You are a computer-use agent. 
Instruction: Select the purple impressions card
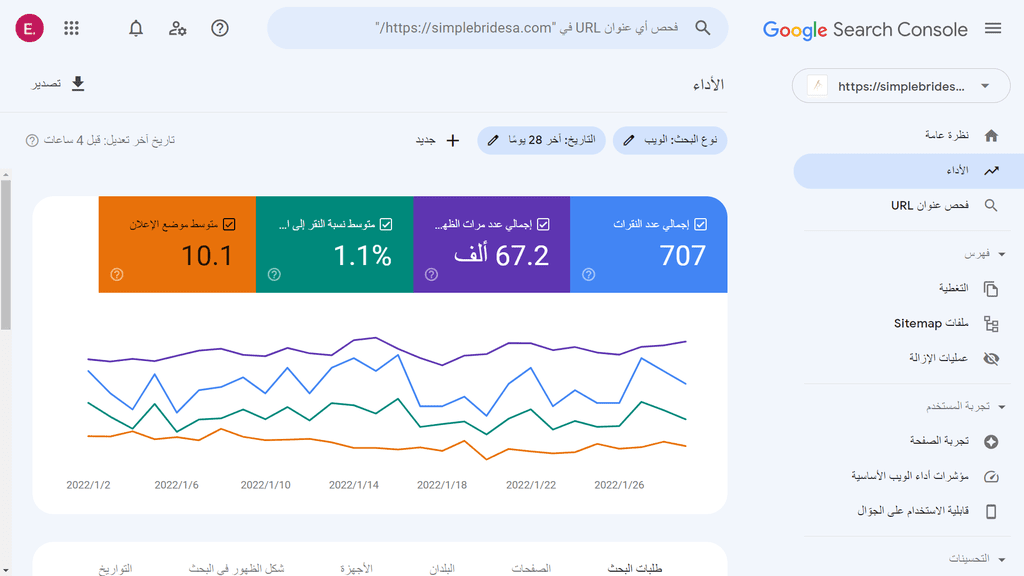(x=492, y=244)
